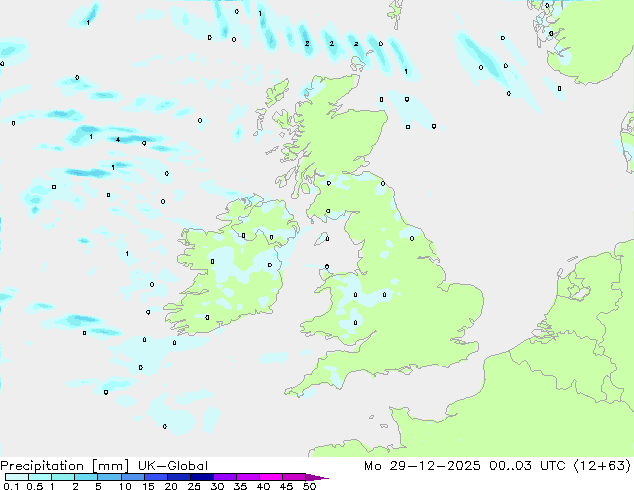Click the legend number '50'

pos(309,486)
